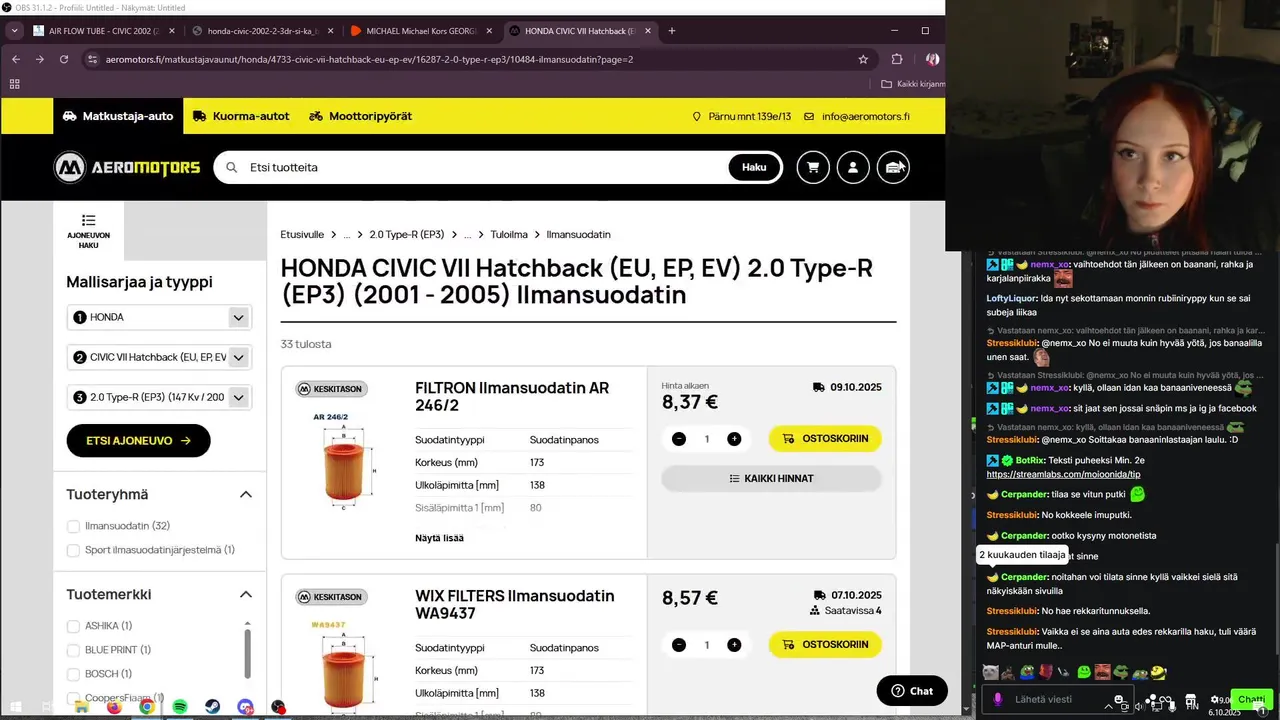The image size is (1280, 720).
Task: Open the HONDA make dropdown
Action: click(x=159, y=317)
